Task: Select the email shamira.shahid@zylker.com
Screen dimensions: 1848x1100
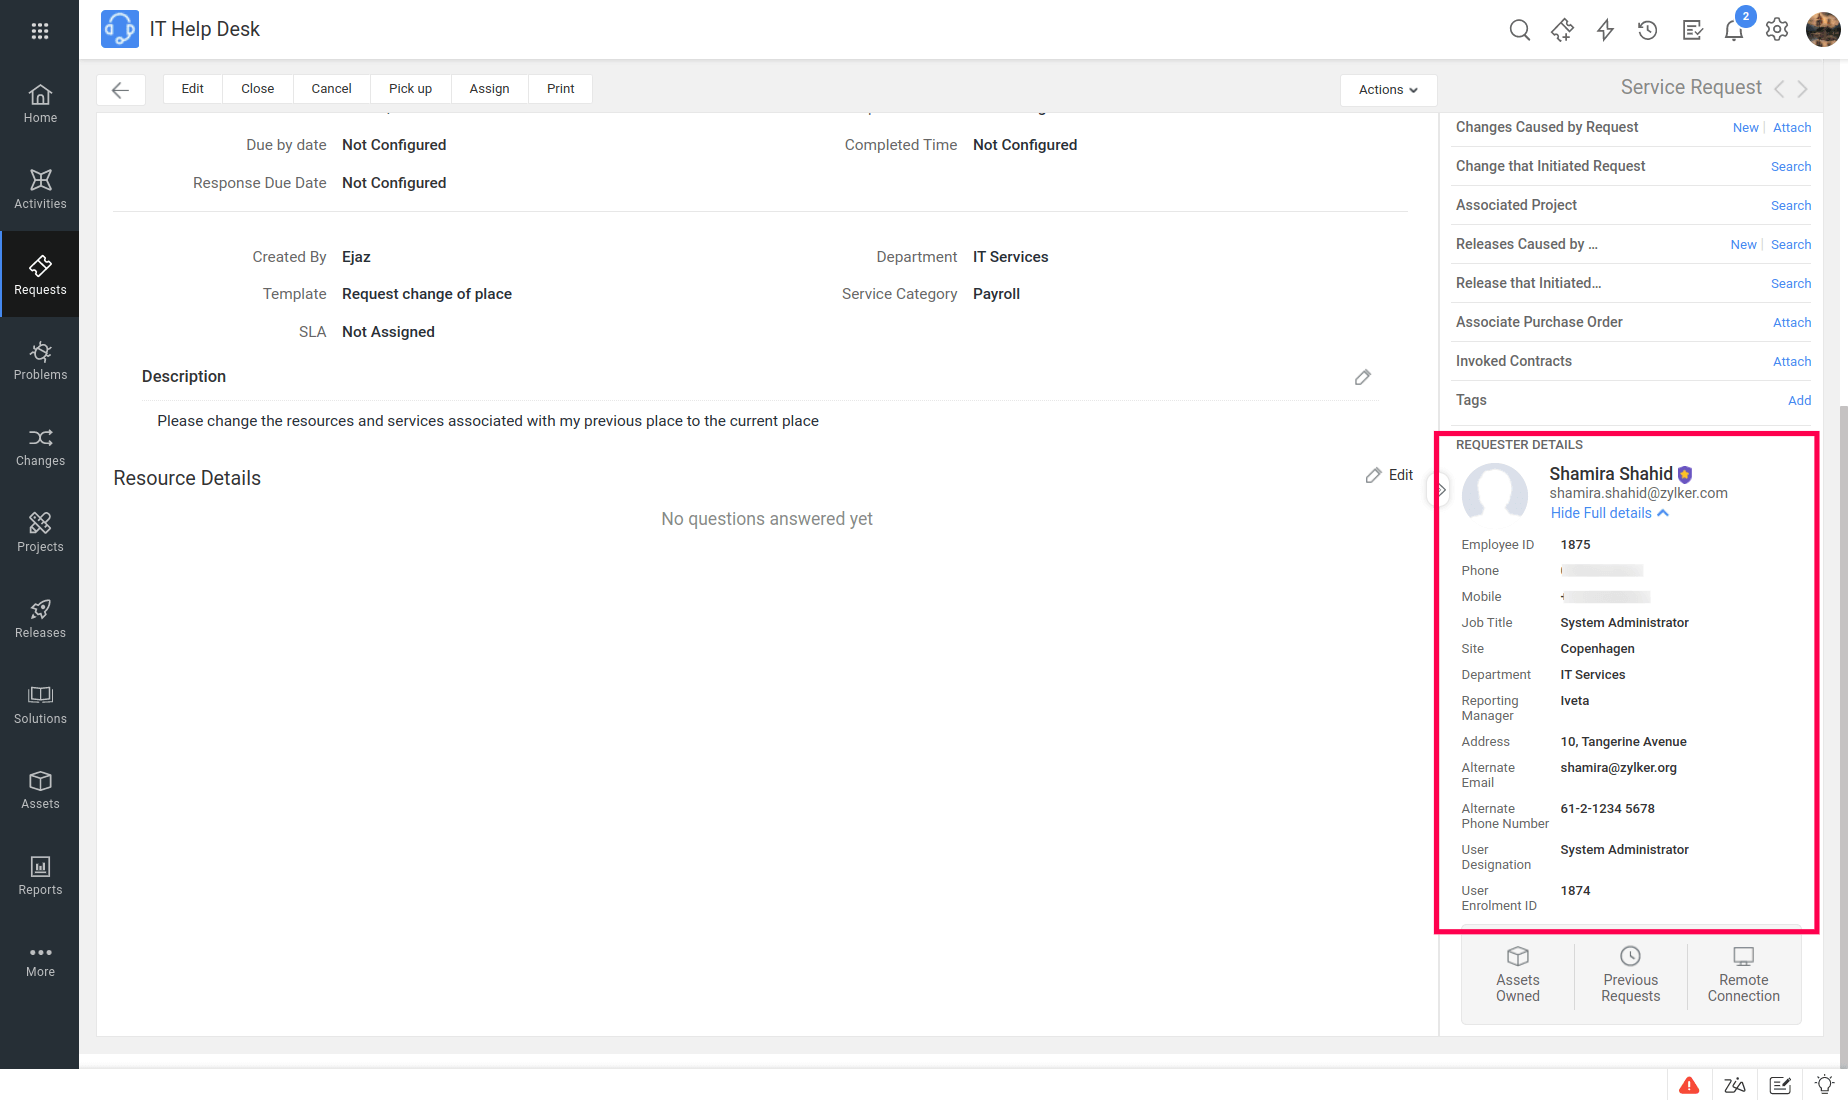Action: click(1638, 493)
